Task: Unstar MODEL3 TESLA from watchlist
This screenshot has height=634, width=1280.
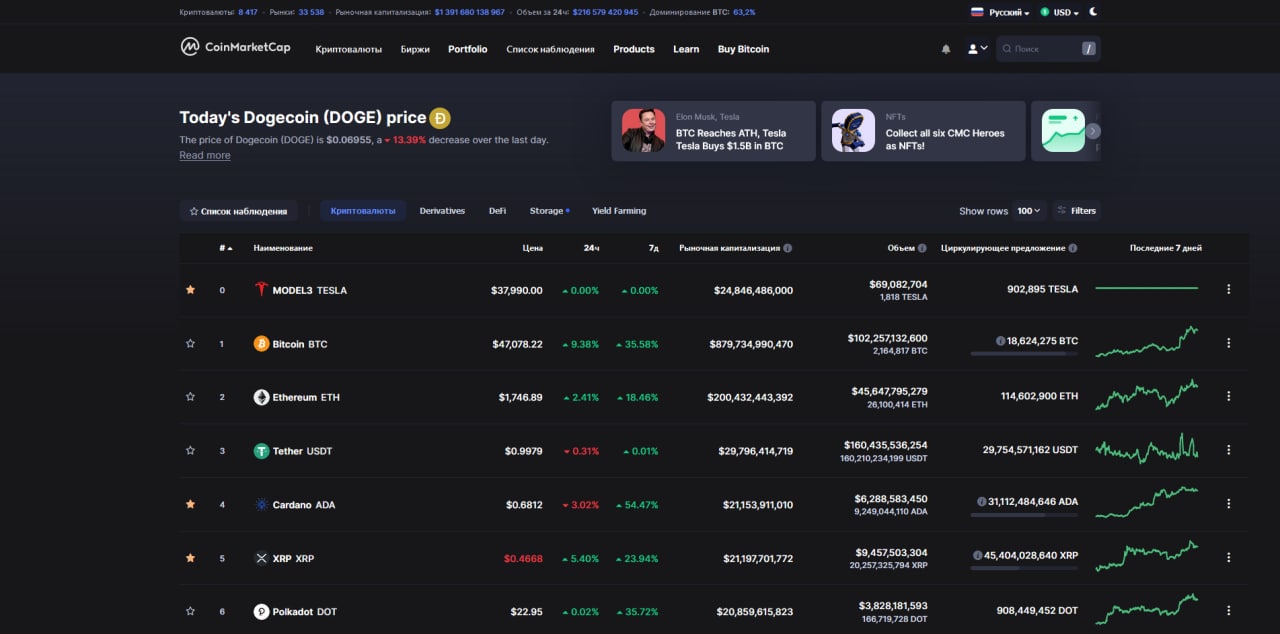Action: click(x=190, y=290)
